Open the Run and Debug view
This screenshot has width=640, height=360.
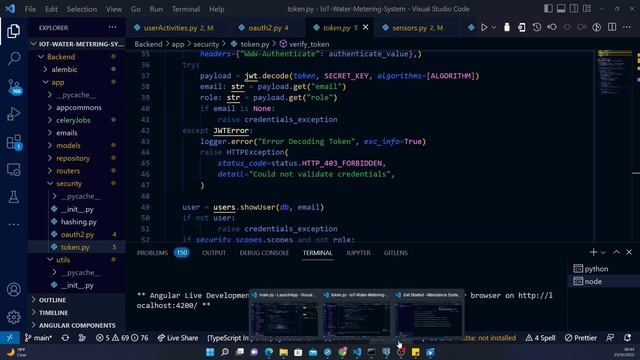pyautogui.click(x=13, y=114)
